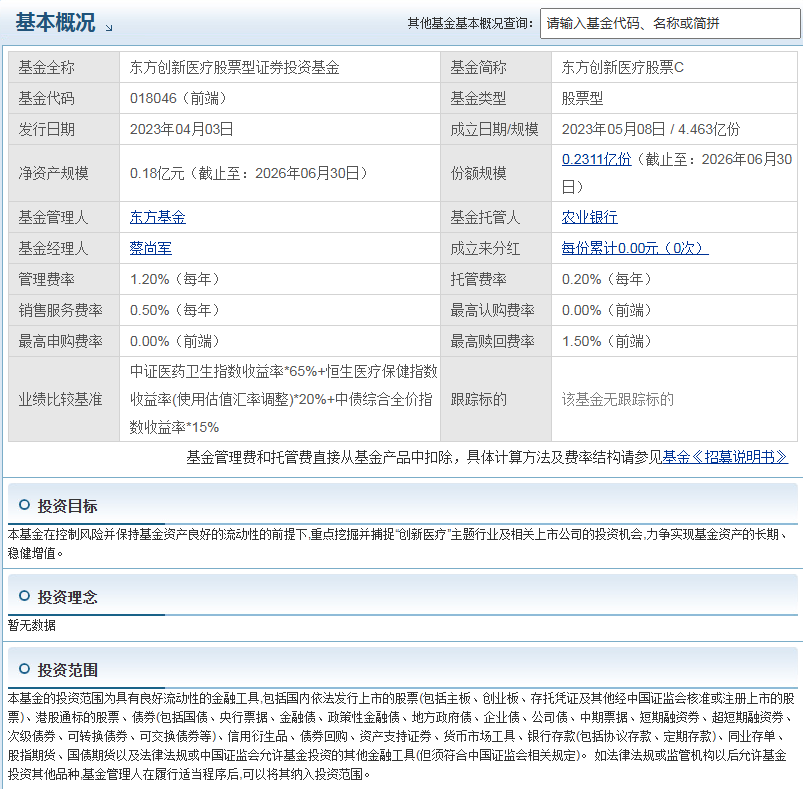
Task: Open the 农业银行 custodian link
Action: (589, 217)
